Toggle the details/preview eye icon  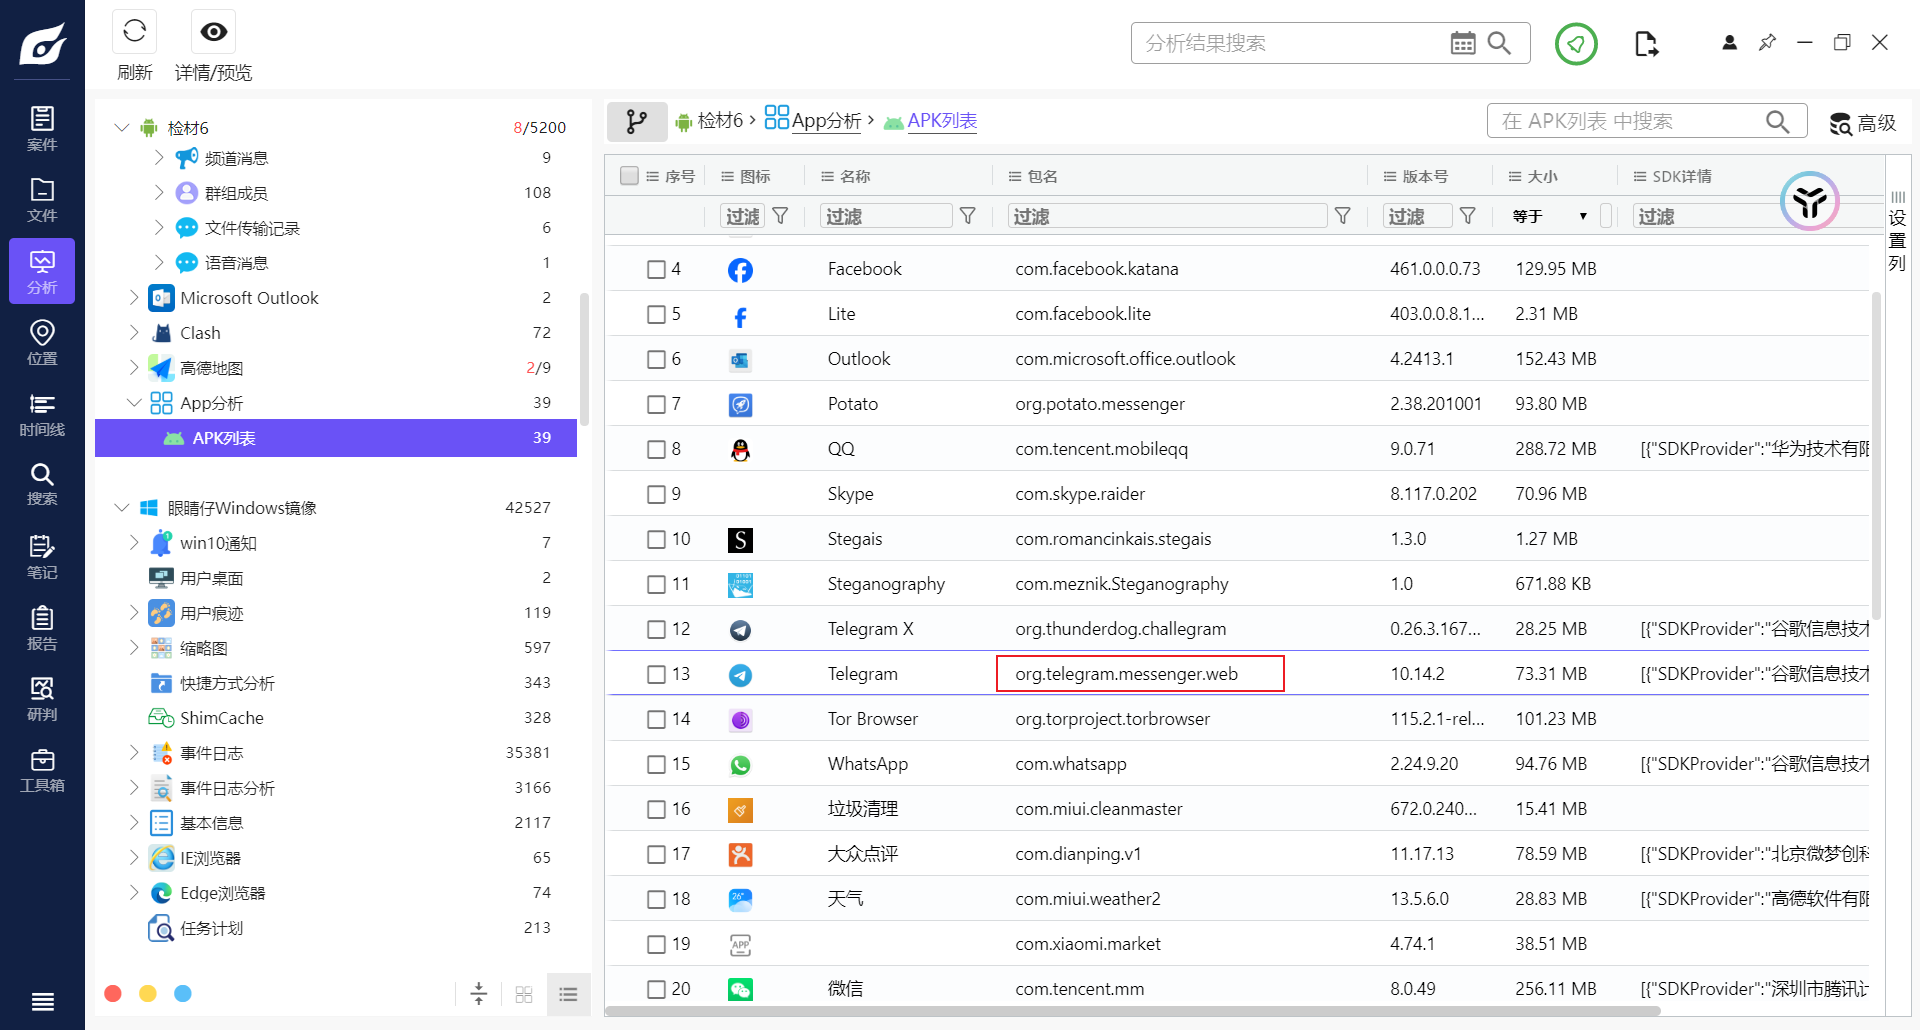tap(213, 32)
